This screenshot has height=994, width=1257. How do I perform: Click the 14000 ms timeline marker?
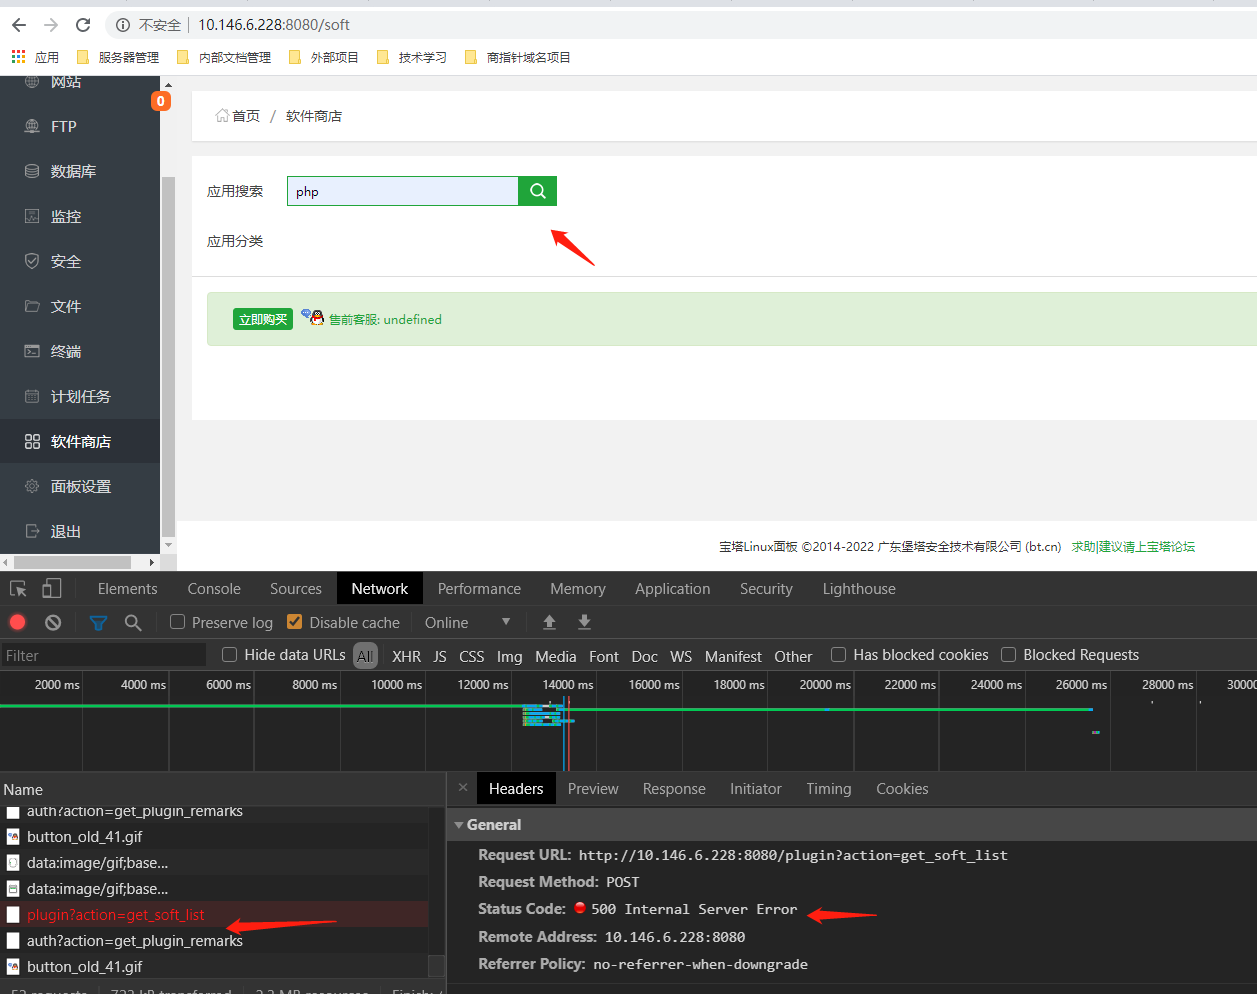pos(567,684)
